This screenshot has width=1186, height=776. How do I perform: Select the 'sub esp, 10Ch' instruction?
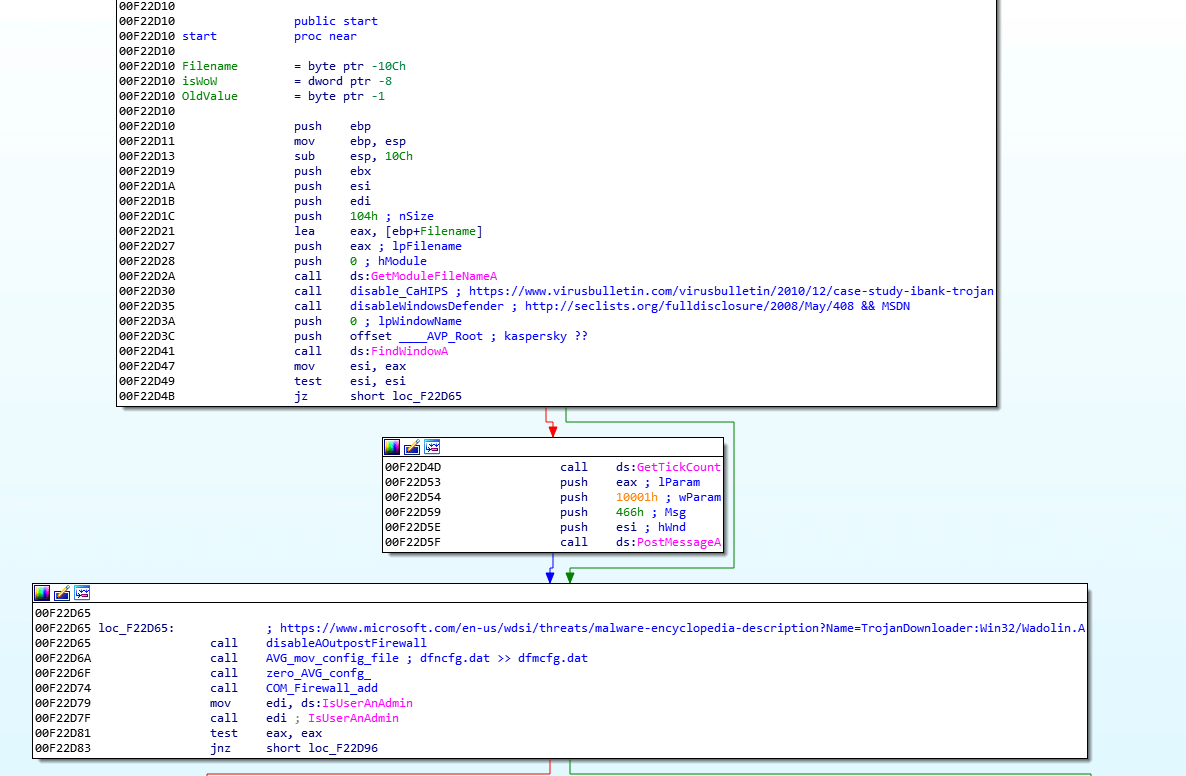tap(353, 157)
